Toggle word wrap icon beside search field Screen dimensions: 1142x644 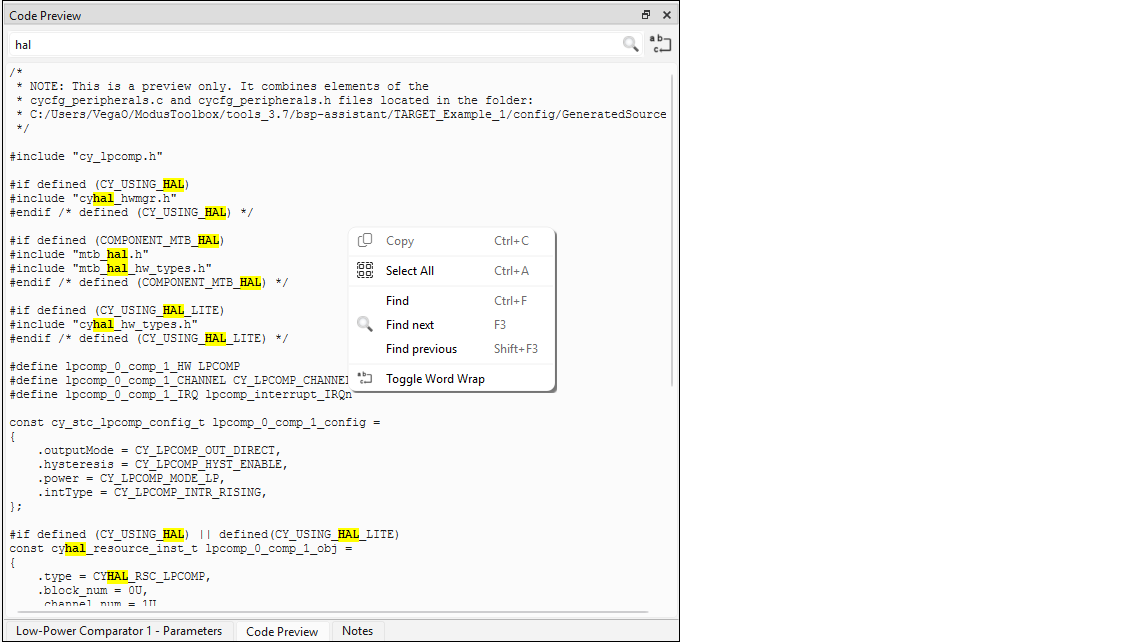[661, 44]
